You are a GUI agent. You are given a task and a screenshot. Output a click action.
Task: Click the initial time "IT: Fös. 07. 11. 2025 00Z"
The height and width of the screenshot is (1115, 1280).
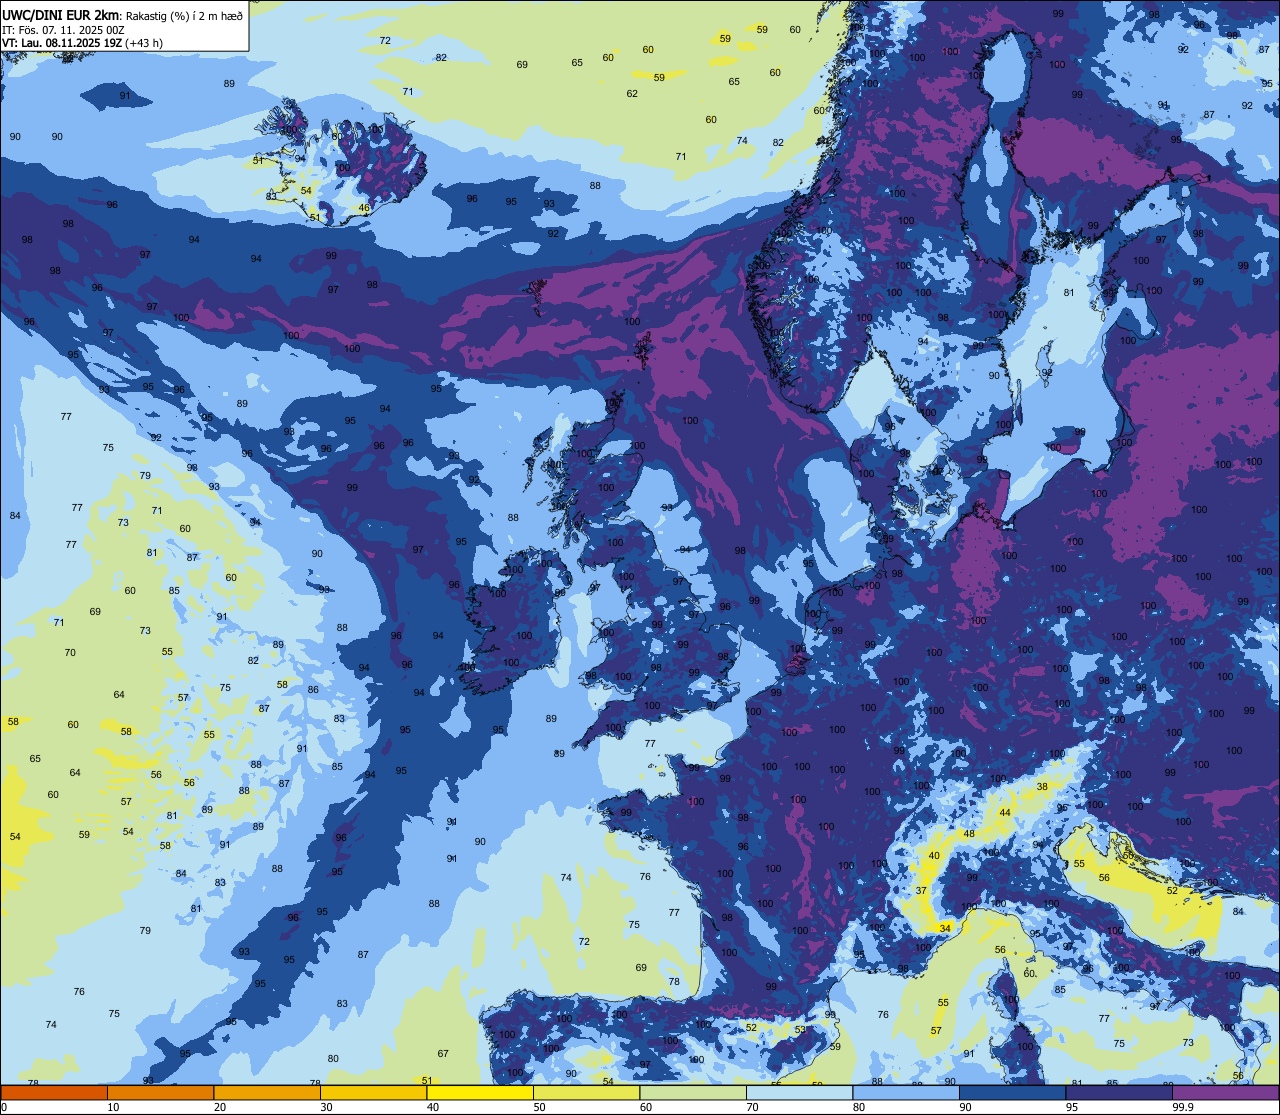(x=63, y=29)
